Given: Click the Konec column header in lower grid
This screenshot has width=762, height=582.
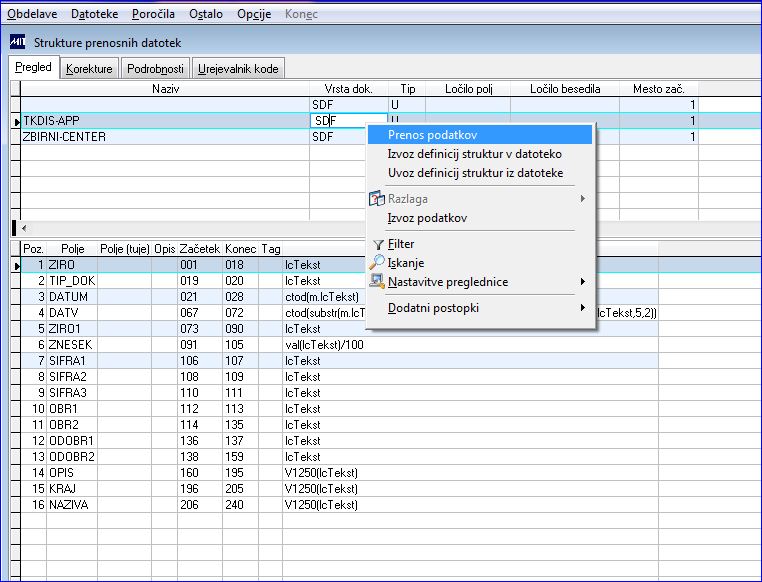Looking at the screenshot, I should click(241, 249).
